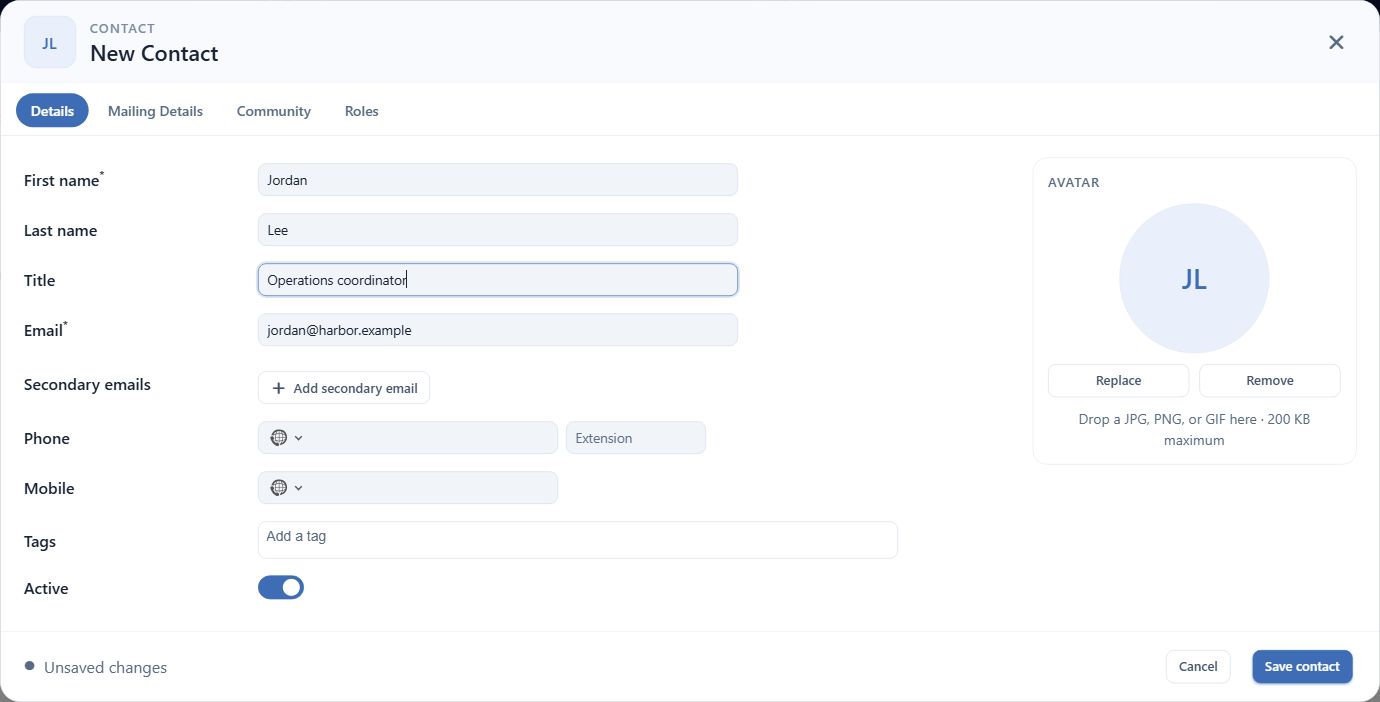Click the Secondary emails label
Viewport: 1380px width, 702px height.
(87, 385)
